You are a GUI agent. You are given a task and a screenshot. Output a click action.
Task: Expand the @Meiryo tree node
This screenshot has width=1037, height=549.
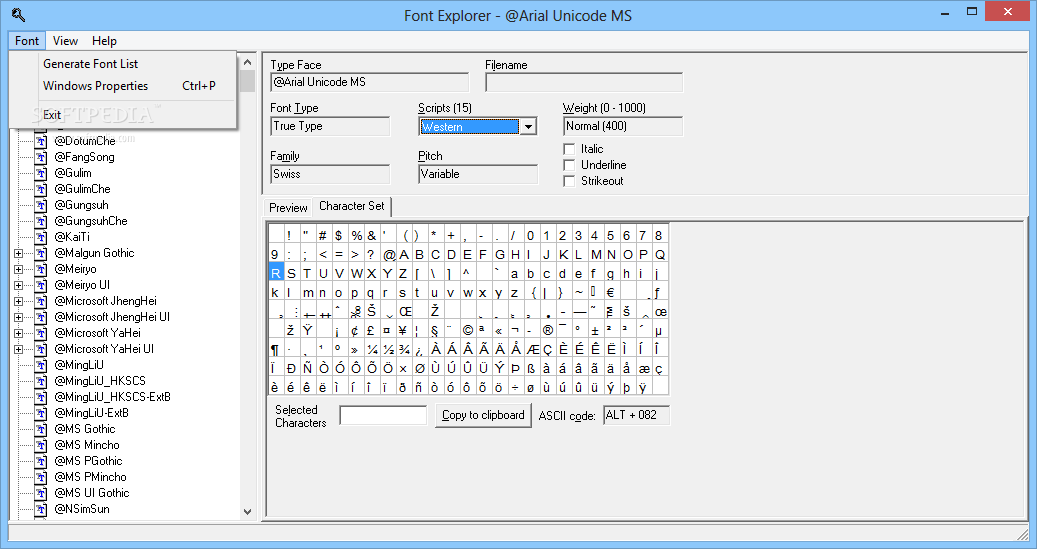19,269
